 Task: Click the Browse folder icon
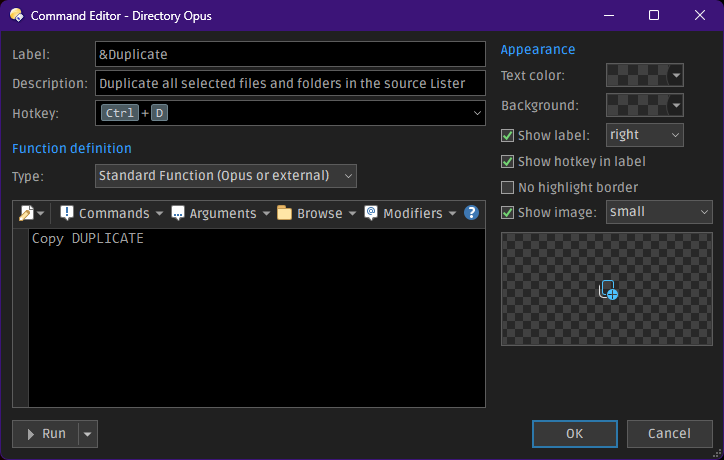(284, 213)
